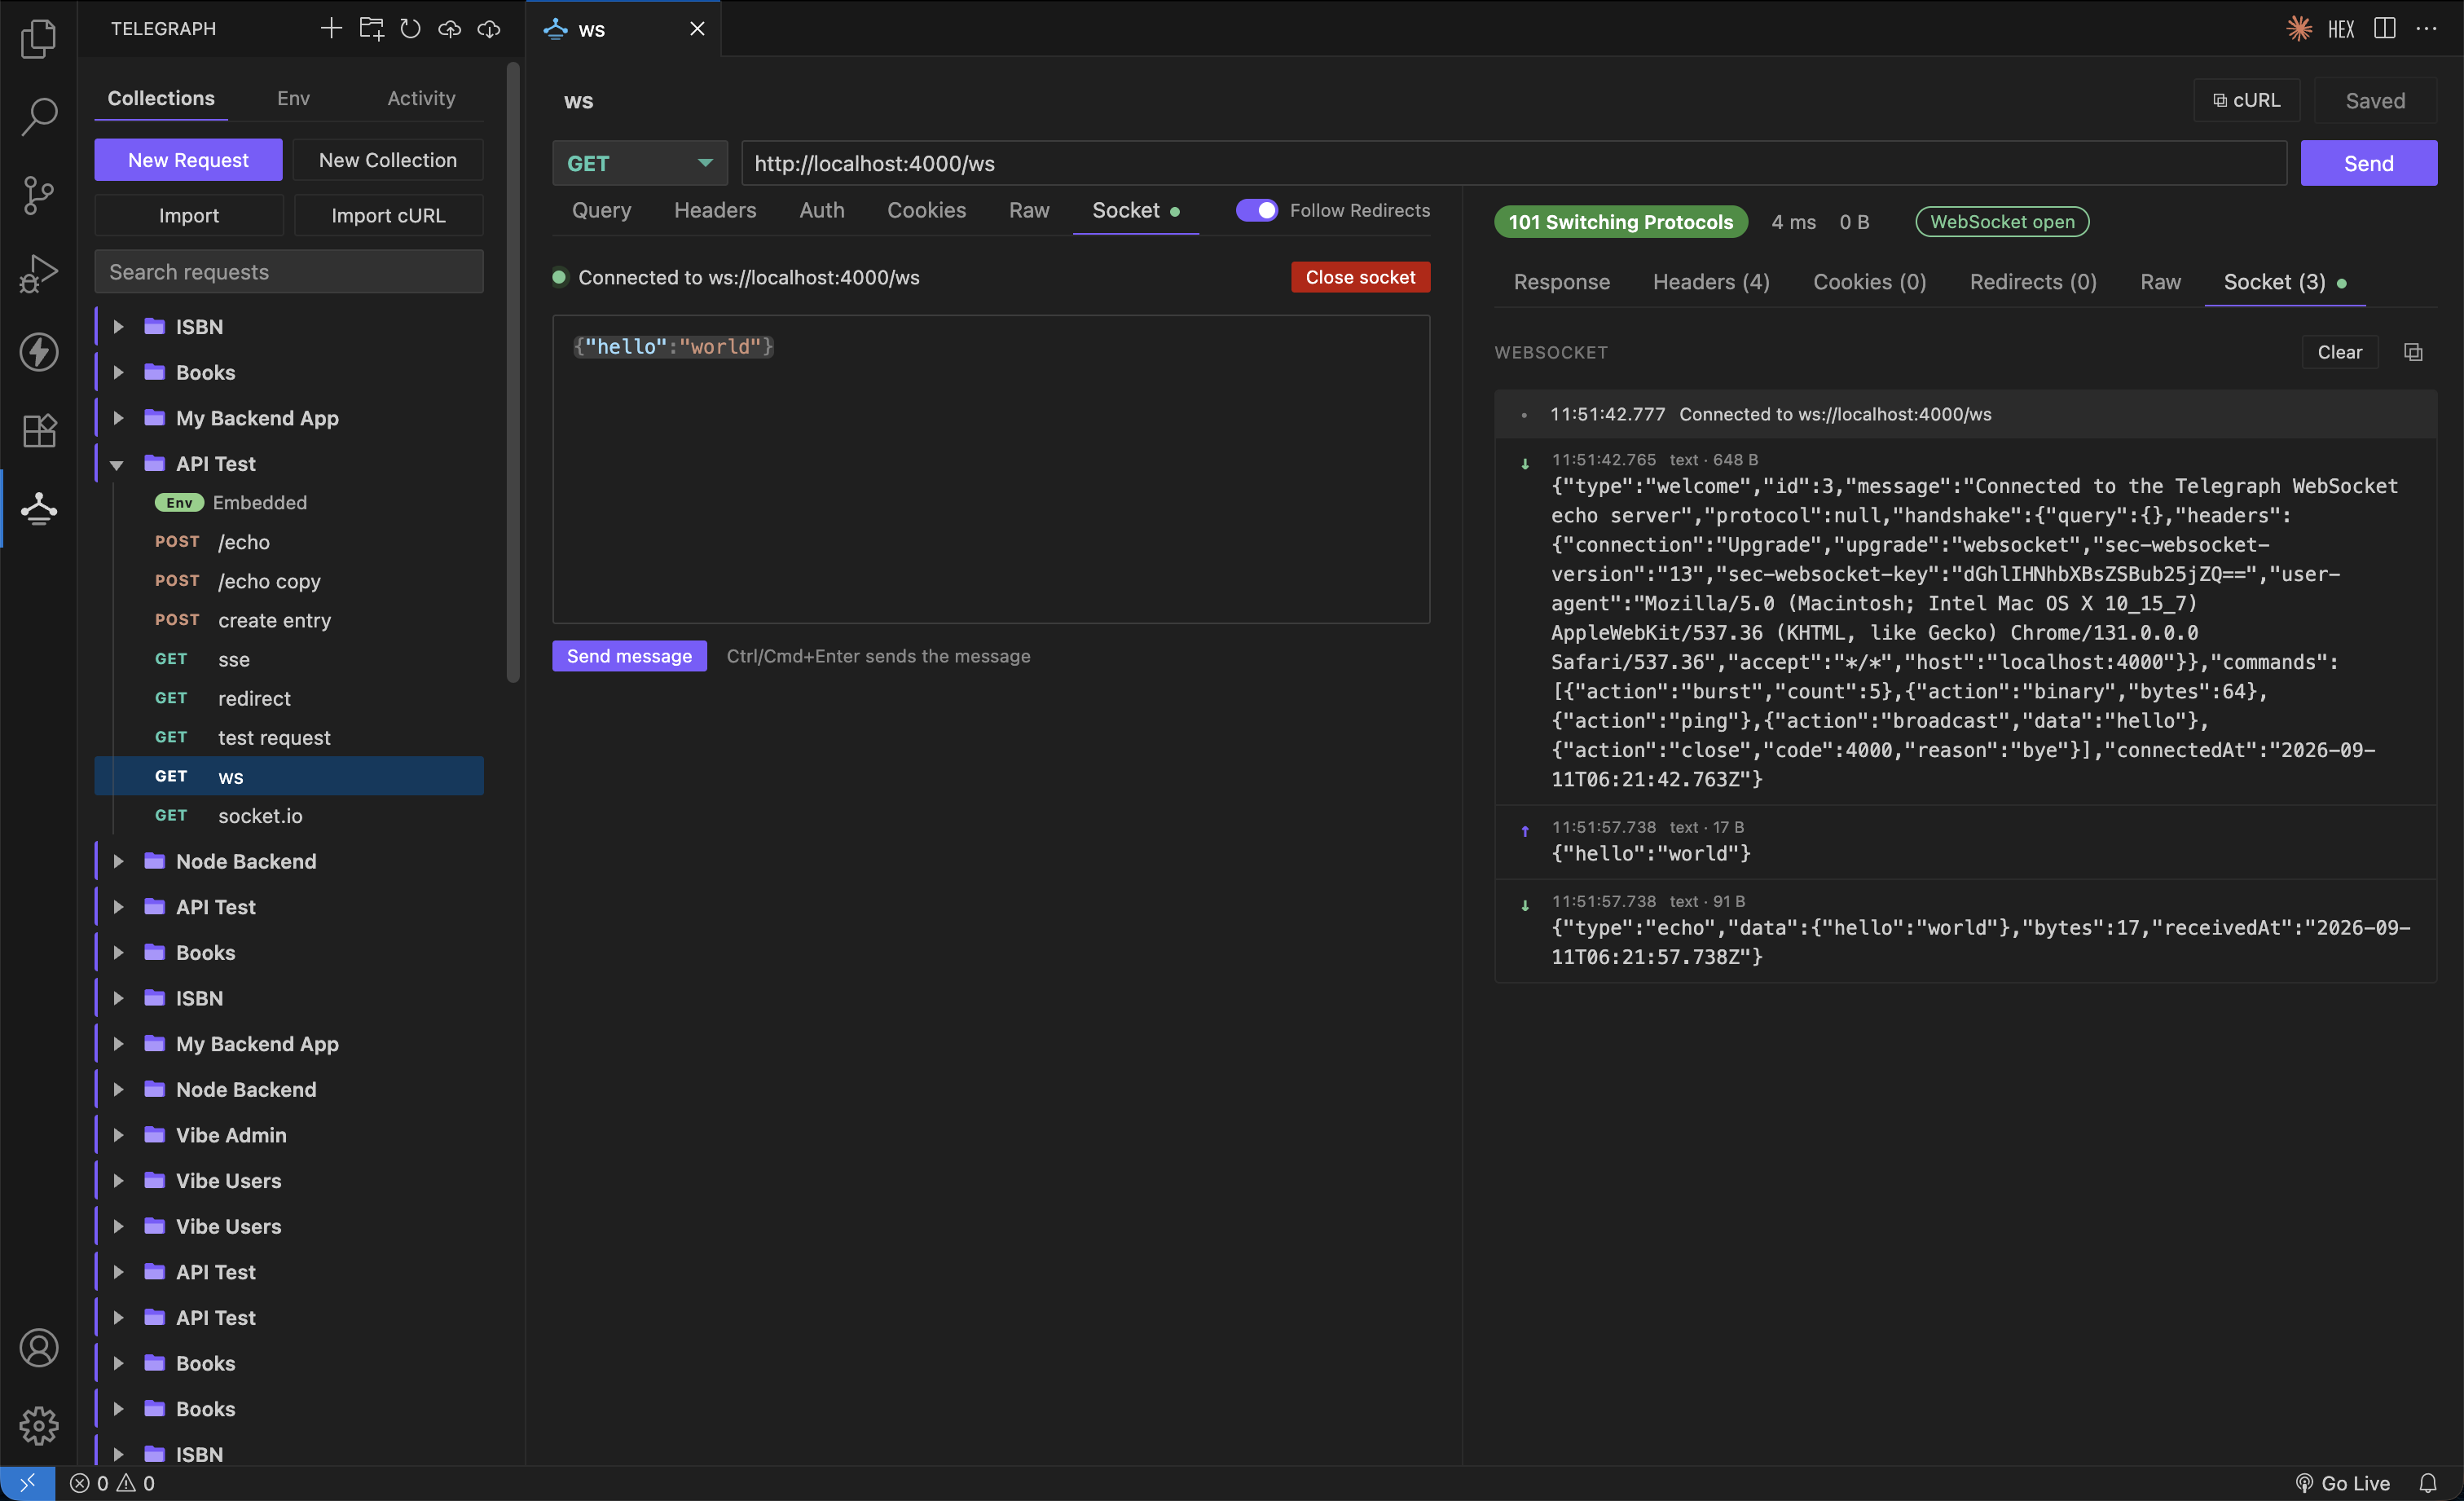Viewport: 2464px width, 1501px height.
Task: Click the remote window icon in status bar
Action: tap(27, 1483)
